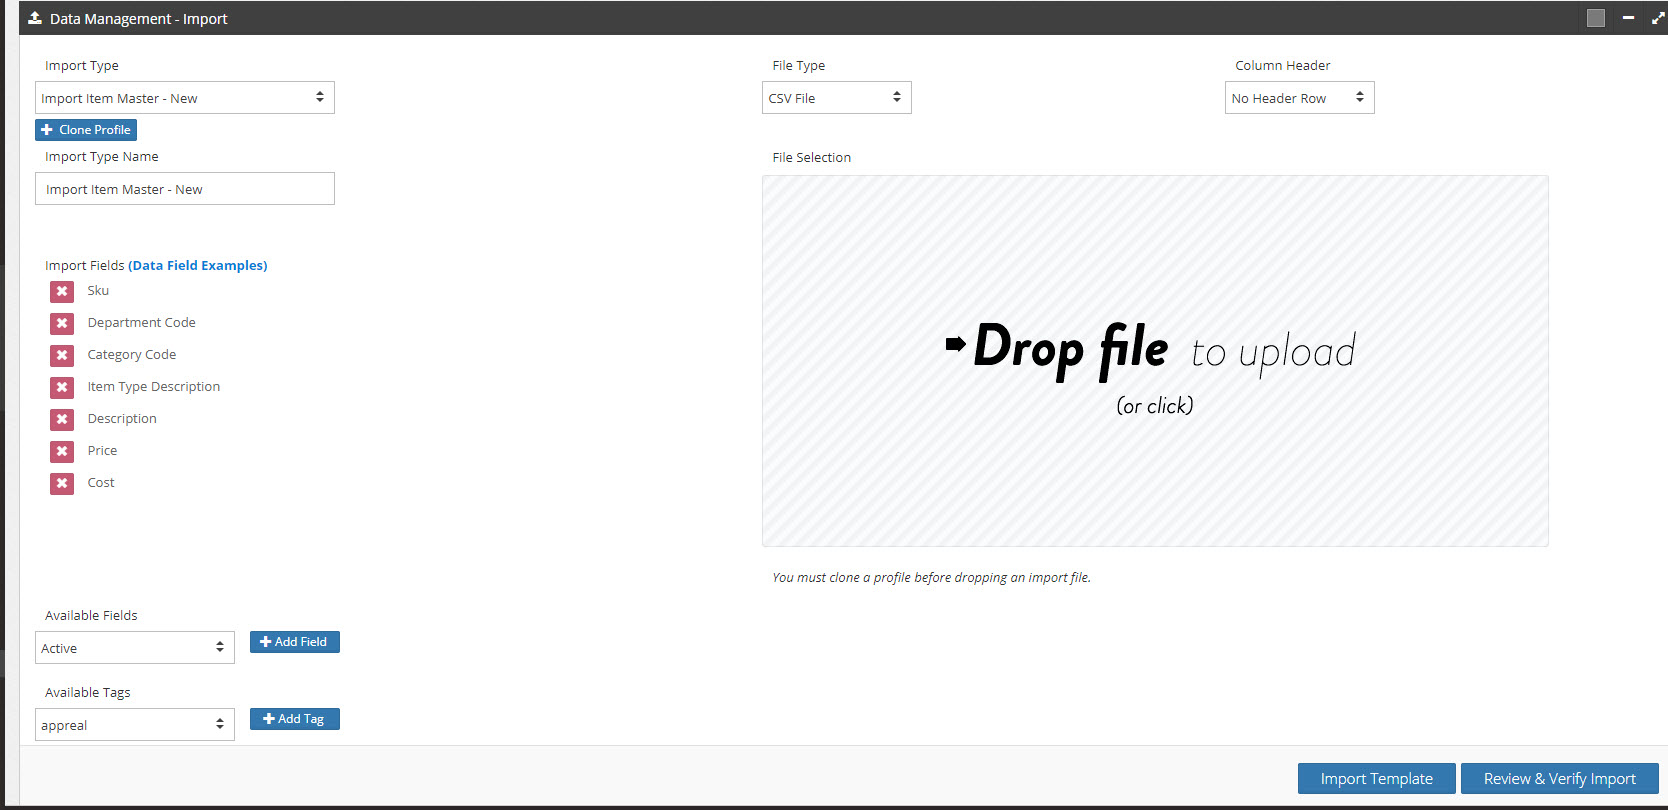Expand the panel to full screen

click(x=1658, y=18)
